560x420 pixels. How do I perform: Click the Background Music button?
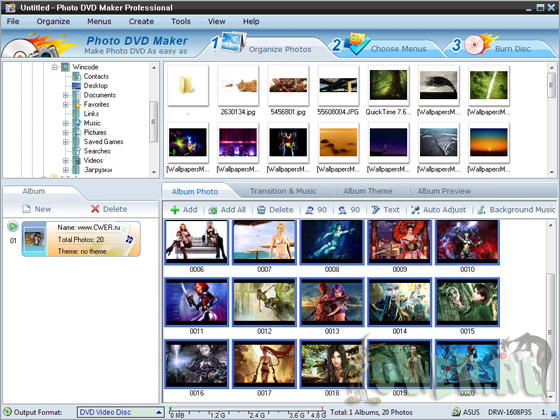(x=516, y=210)
